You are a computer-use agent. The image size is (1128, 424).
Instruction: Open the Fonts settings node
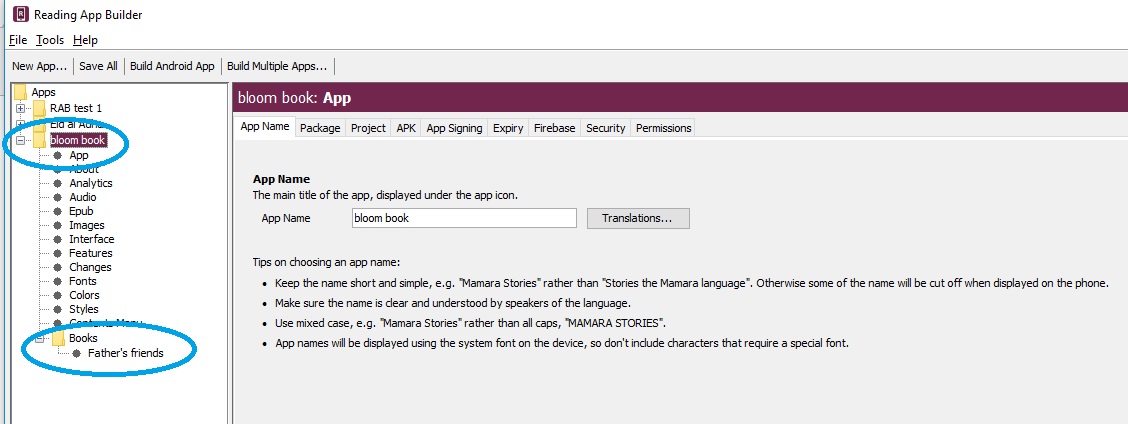[83, 281]
